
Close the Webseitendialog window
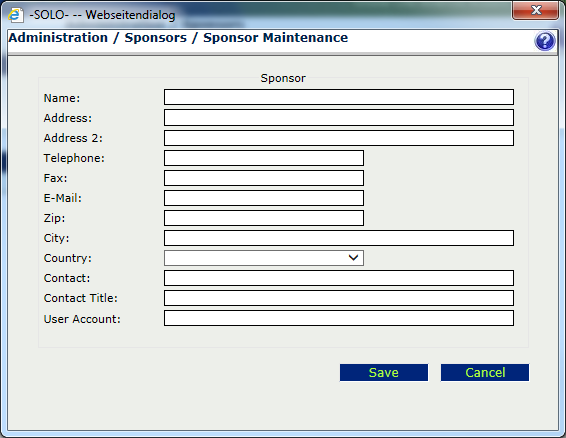[535, 10]
